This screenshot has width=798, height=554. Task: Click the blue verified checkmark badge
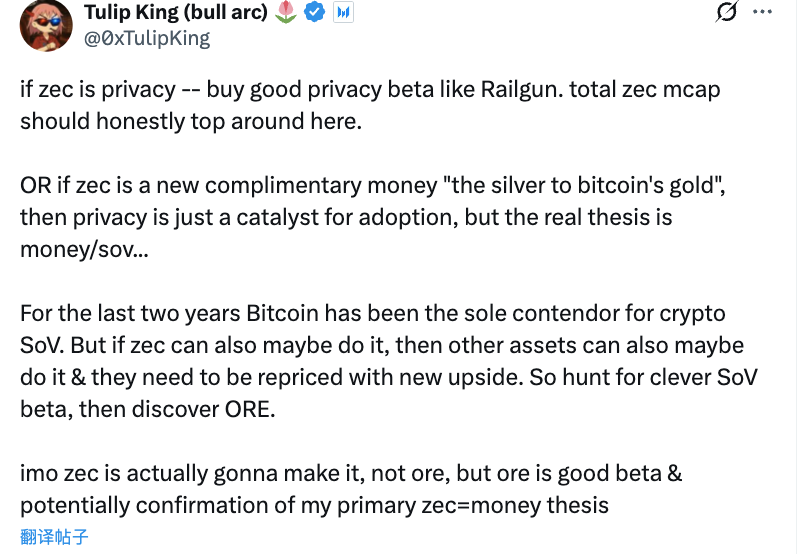pyautogui.click(x=314, y=13)
